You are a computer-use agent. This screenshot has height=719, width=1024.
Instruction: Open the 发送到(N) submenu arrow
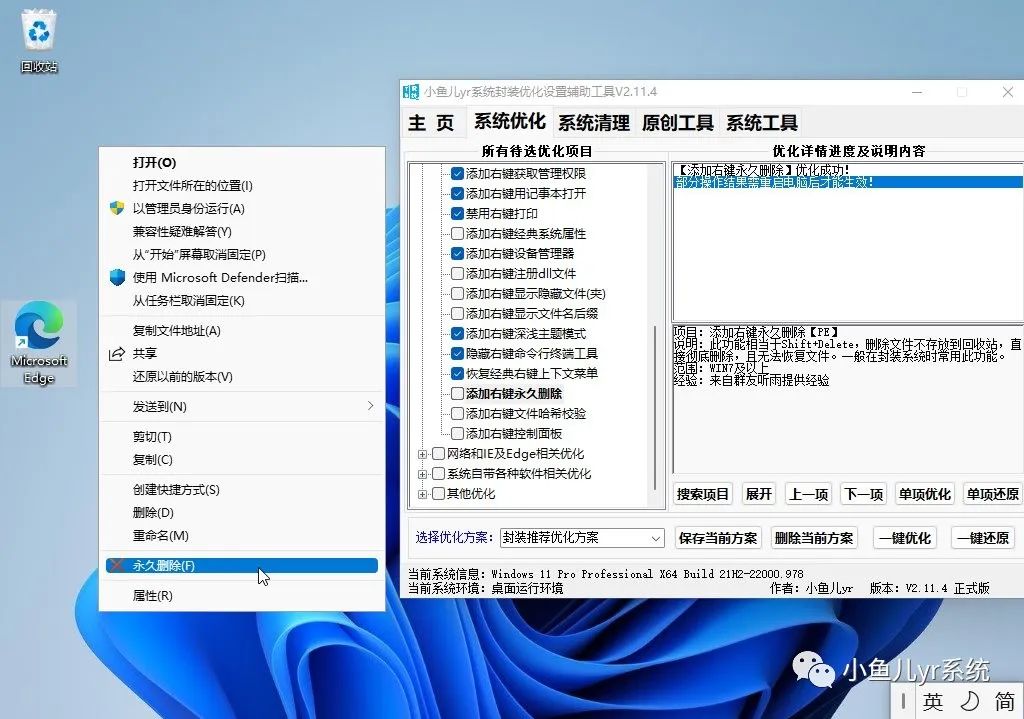click(370, 406)
